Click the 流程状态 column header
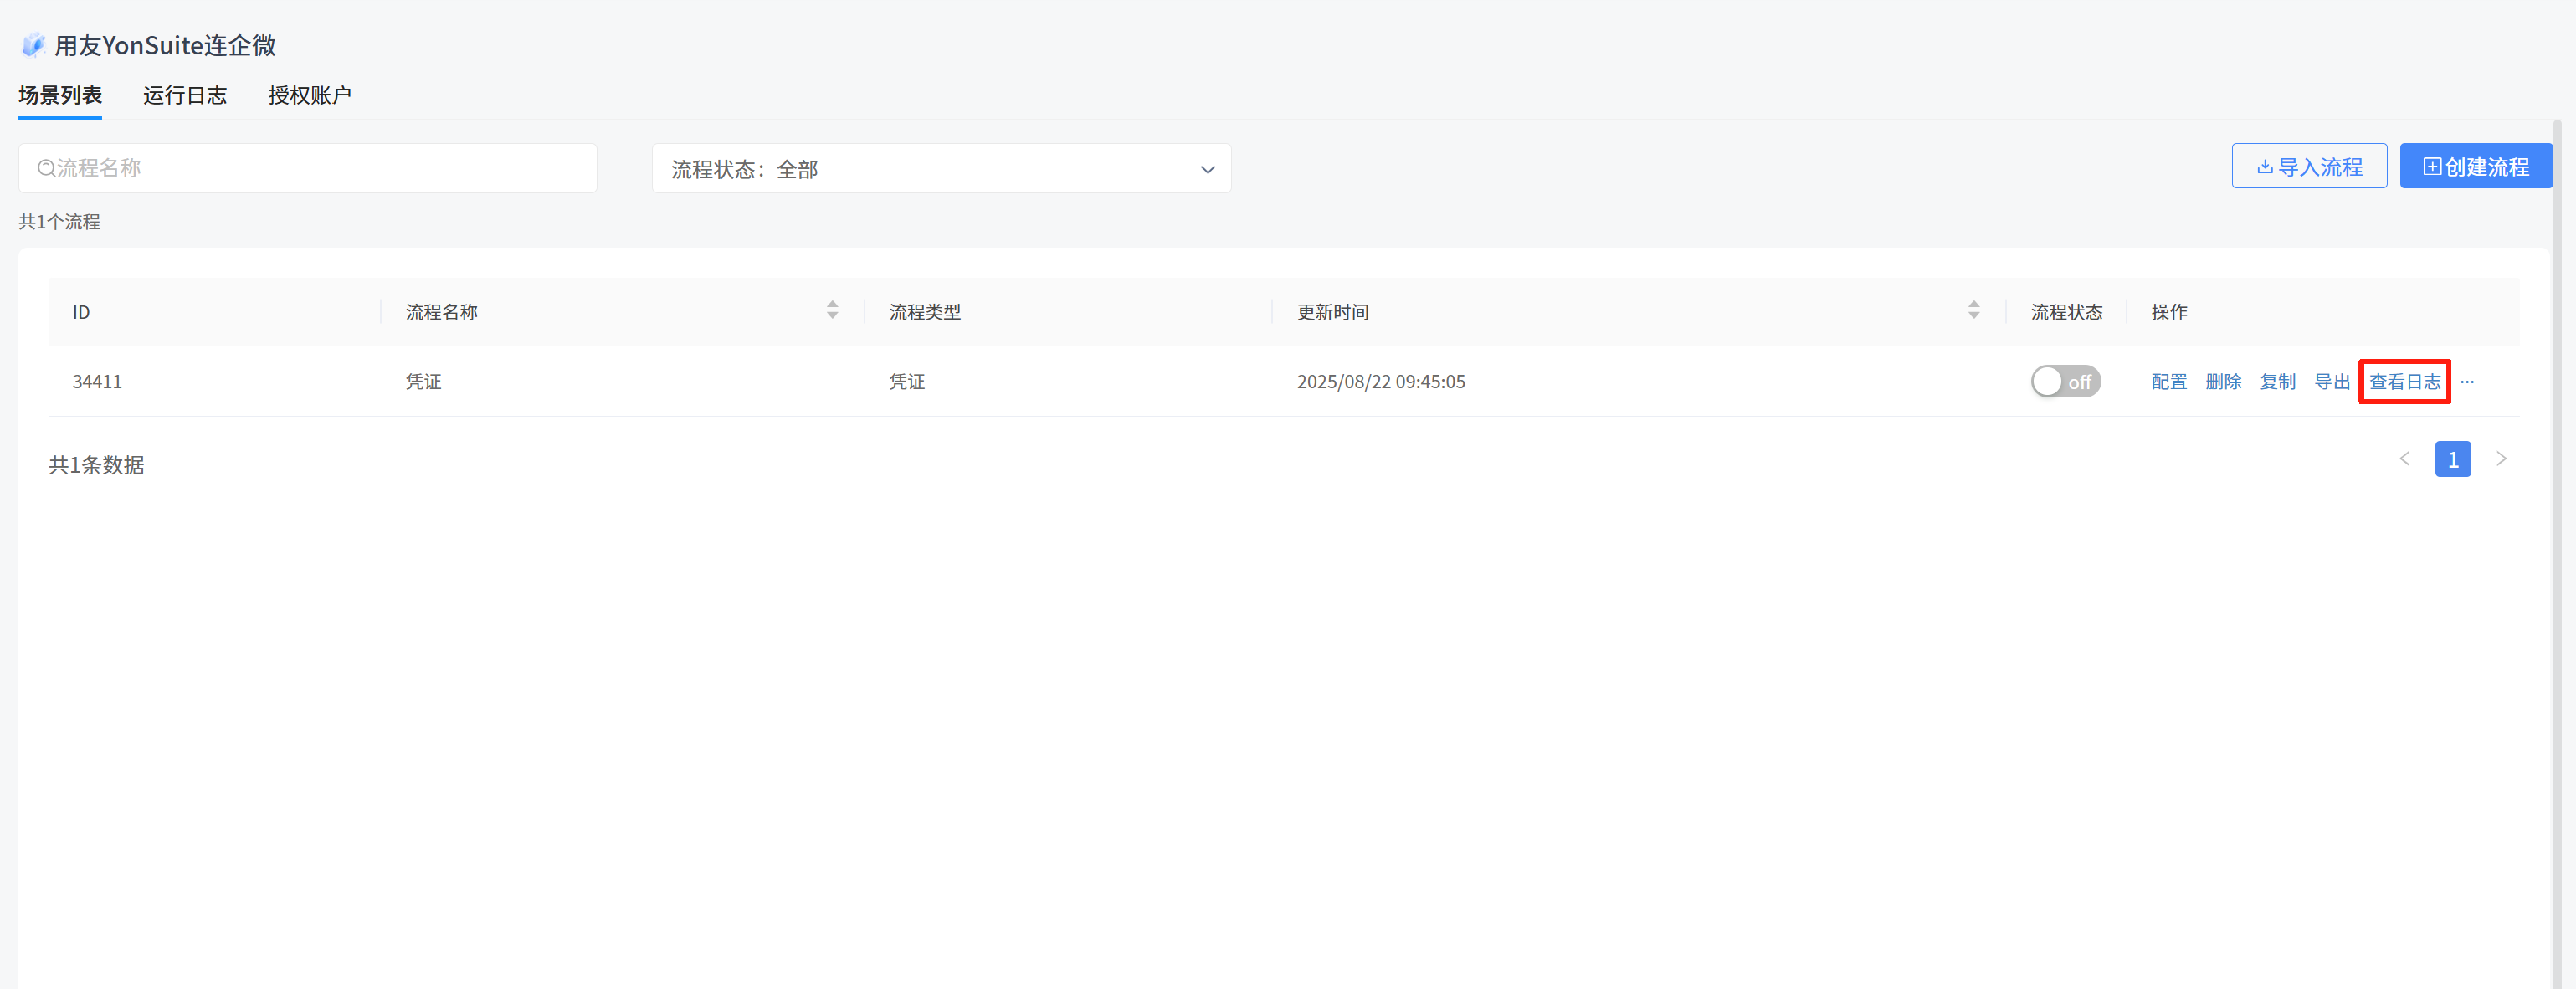Image resolution: width=2576 pixels, height=989 pixels. [x=2066, y=312]
